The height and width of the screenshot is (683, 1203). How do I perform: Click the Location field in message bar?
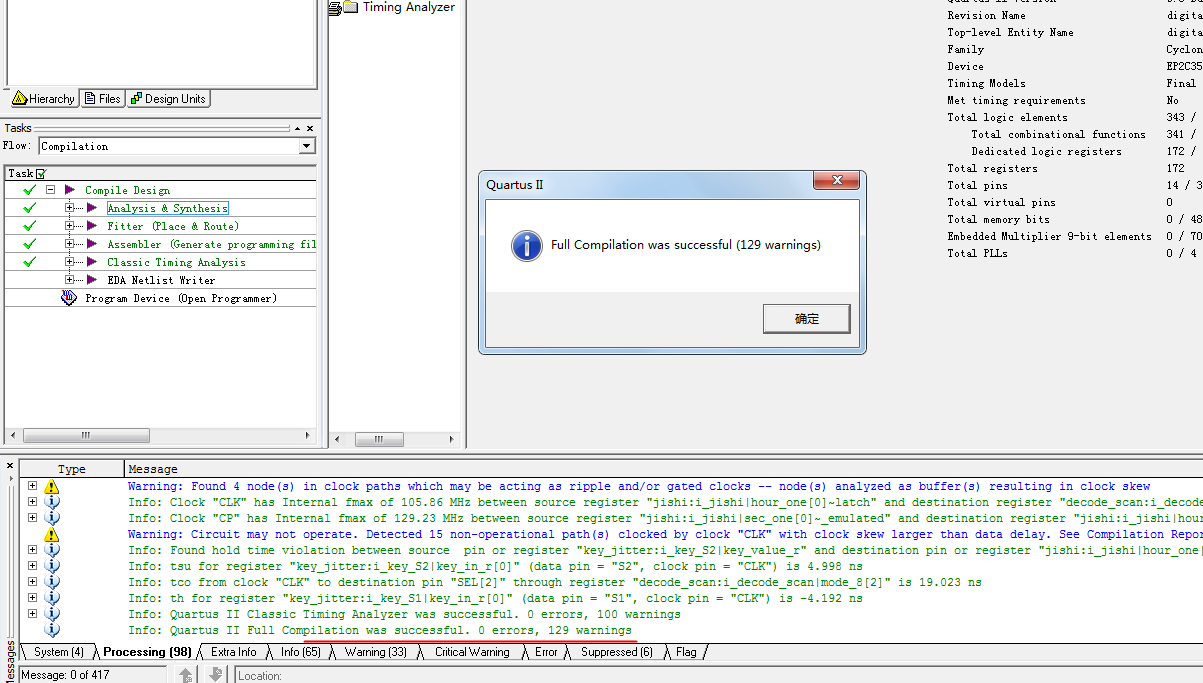click(x=718, y=675)
